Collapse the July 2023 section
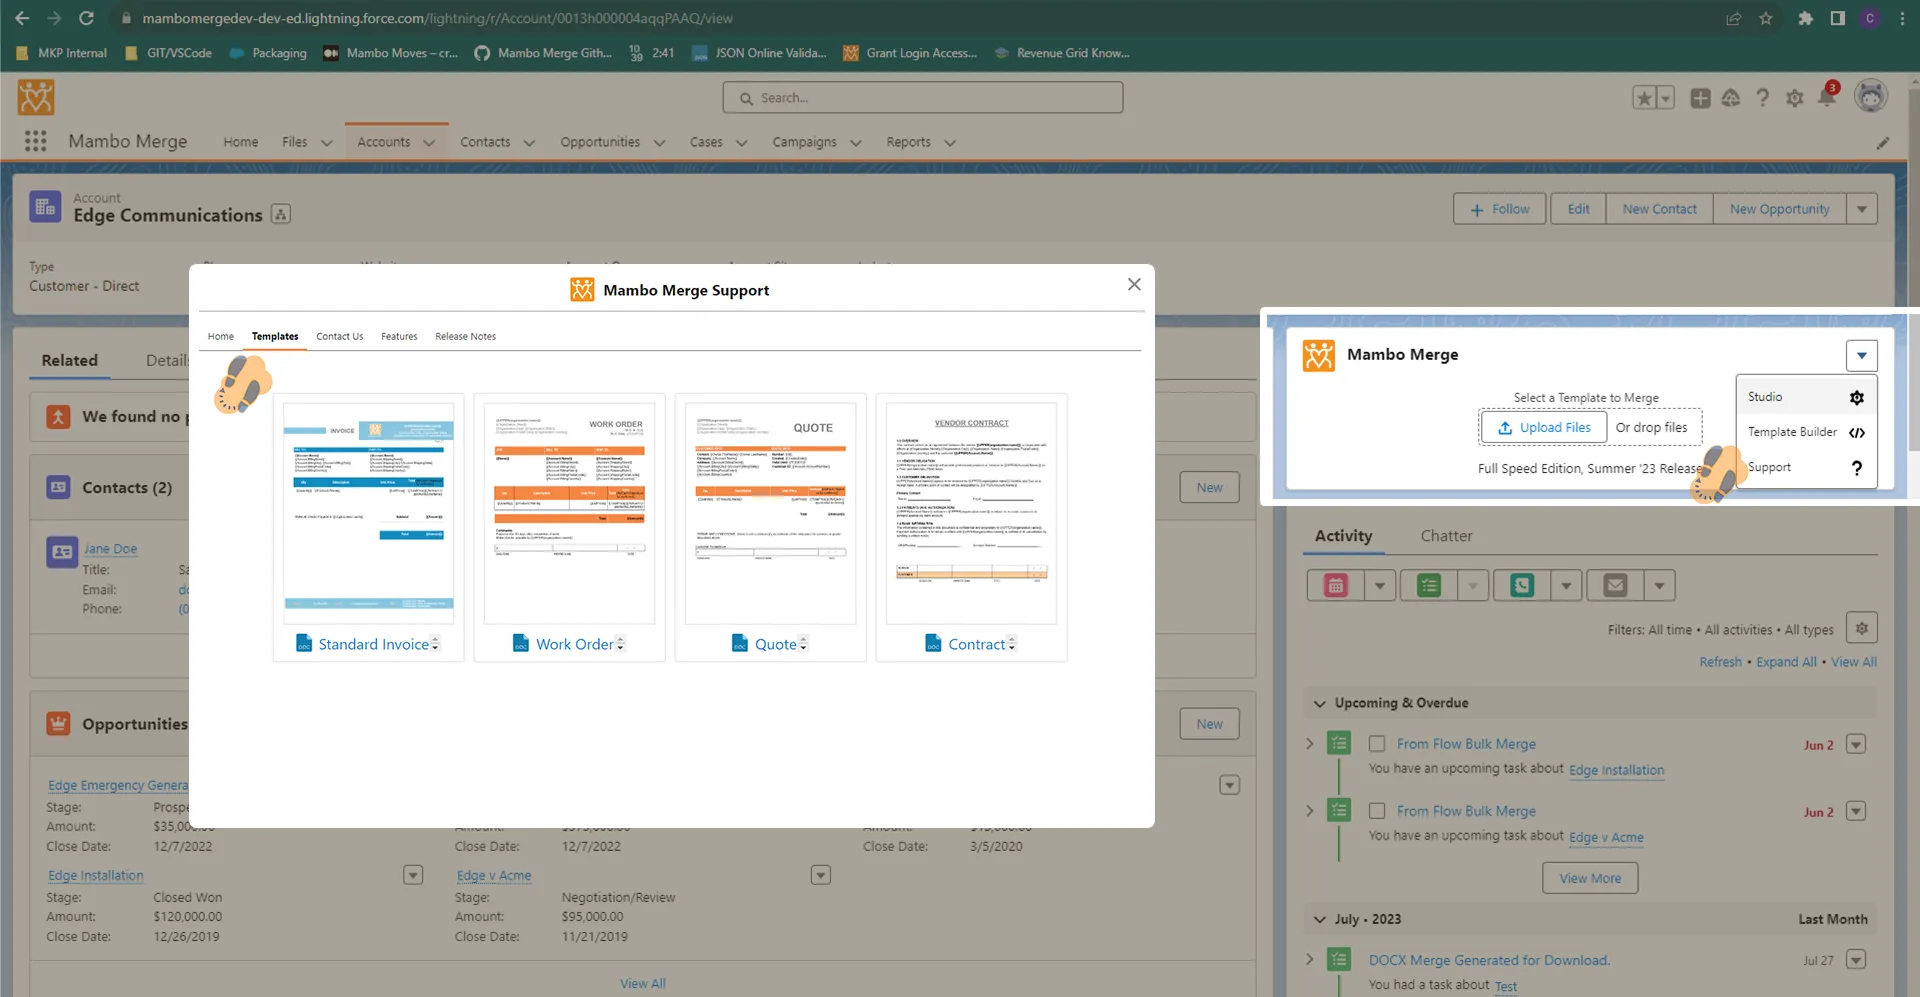 (1320, 920)
